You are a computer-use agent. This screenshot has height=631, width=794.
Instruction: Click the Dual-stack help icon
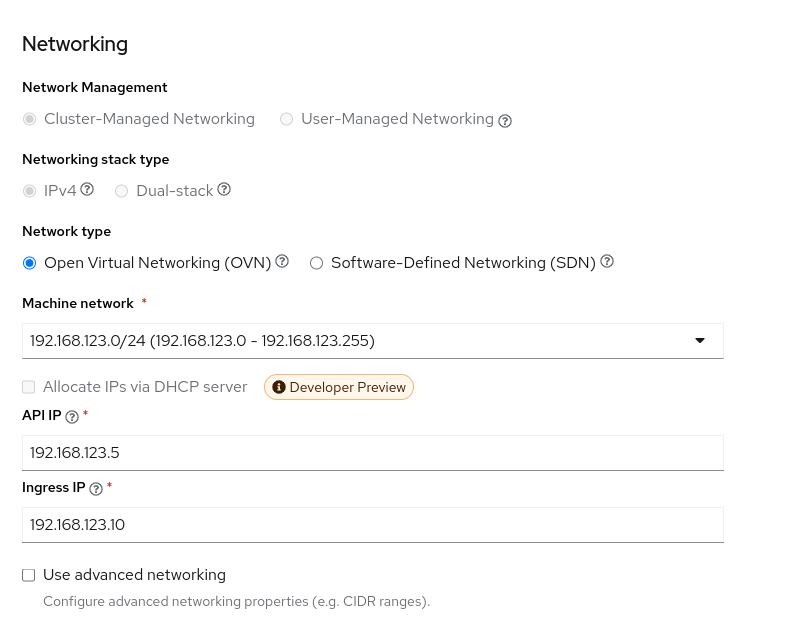click(x=224, y=189)
